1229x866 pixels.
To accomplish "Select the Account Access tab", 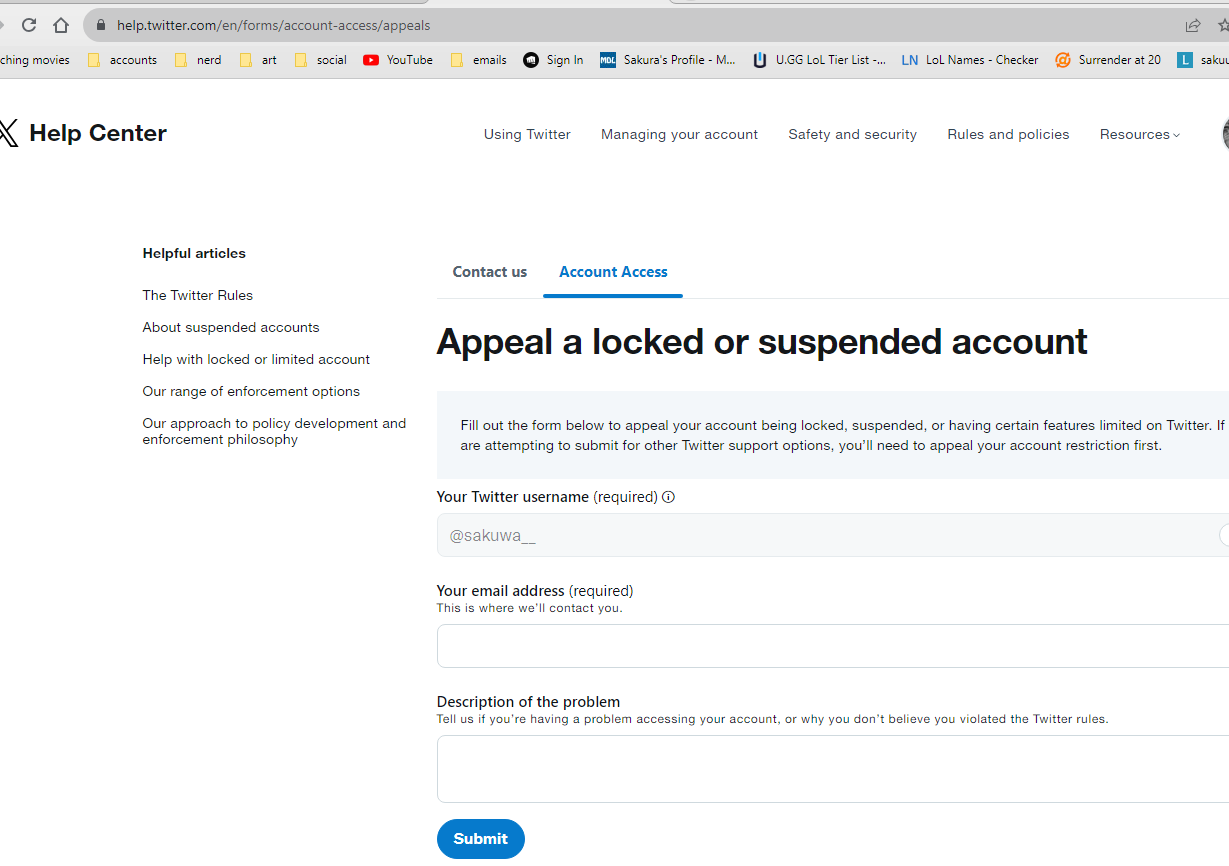I will pos(613,272).
